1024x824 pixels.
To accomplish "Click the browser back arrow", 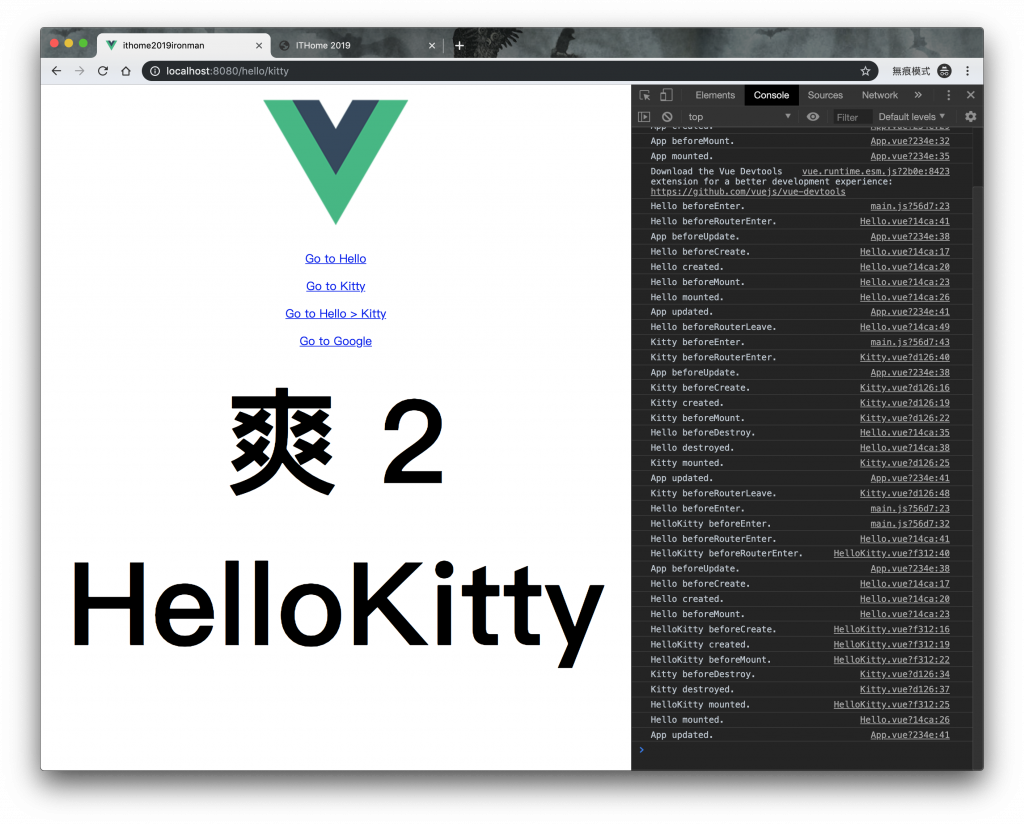I will pos(56,71).
